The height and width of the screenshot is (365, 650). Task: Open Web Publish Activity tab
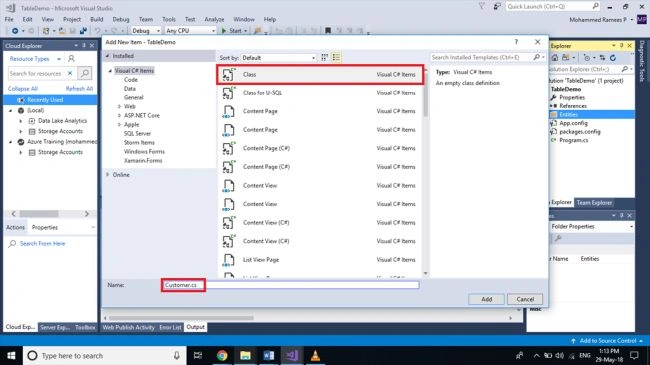pos(129,327)
